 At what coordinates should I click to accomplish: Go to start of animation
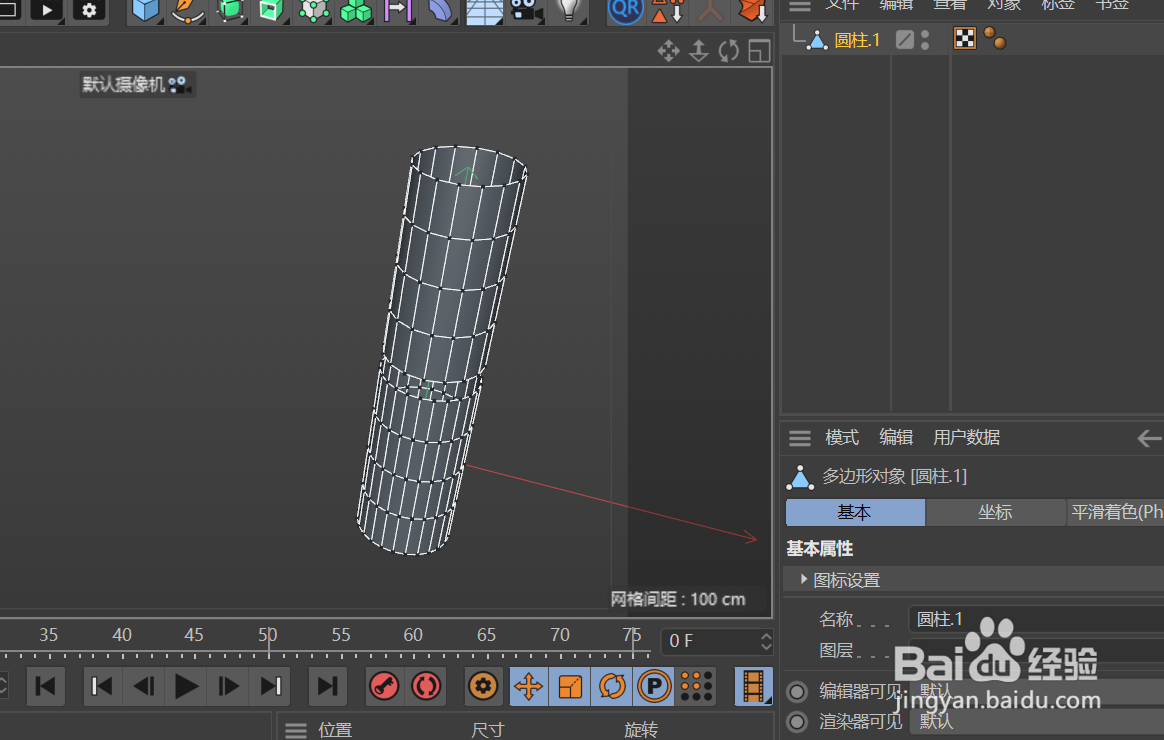click(45, 687)
